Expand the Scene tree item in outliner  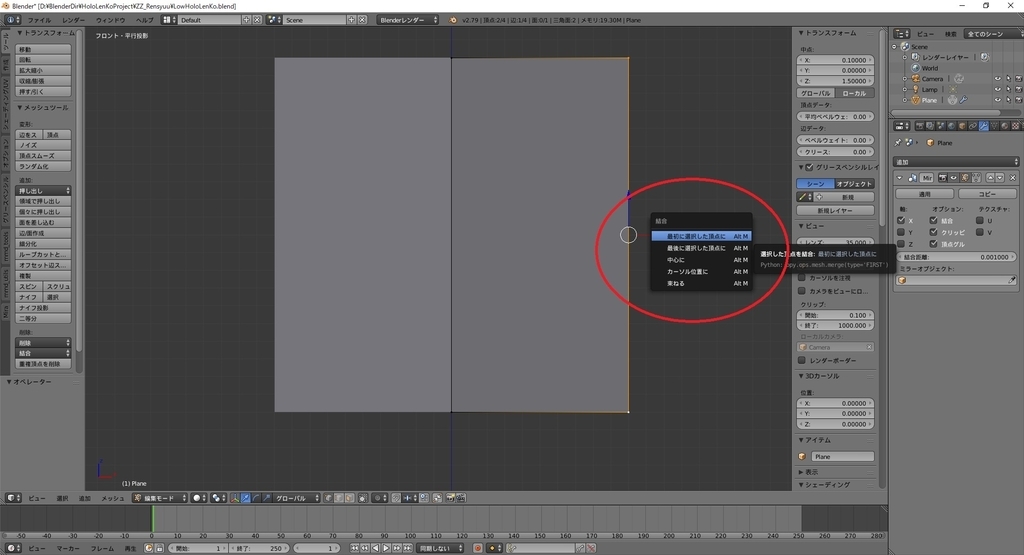(895, 47)
